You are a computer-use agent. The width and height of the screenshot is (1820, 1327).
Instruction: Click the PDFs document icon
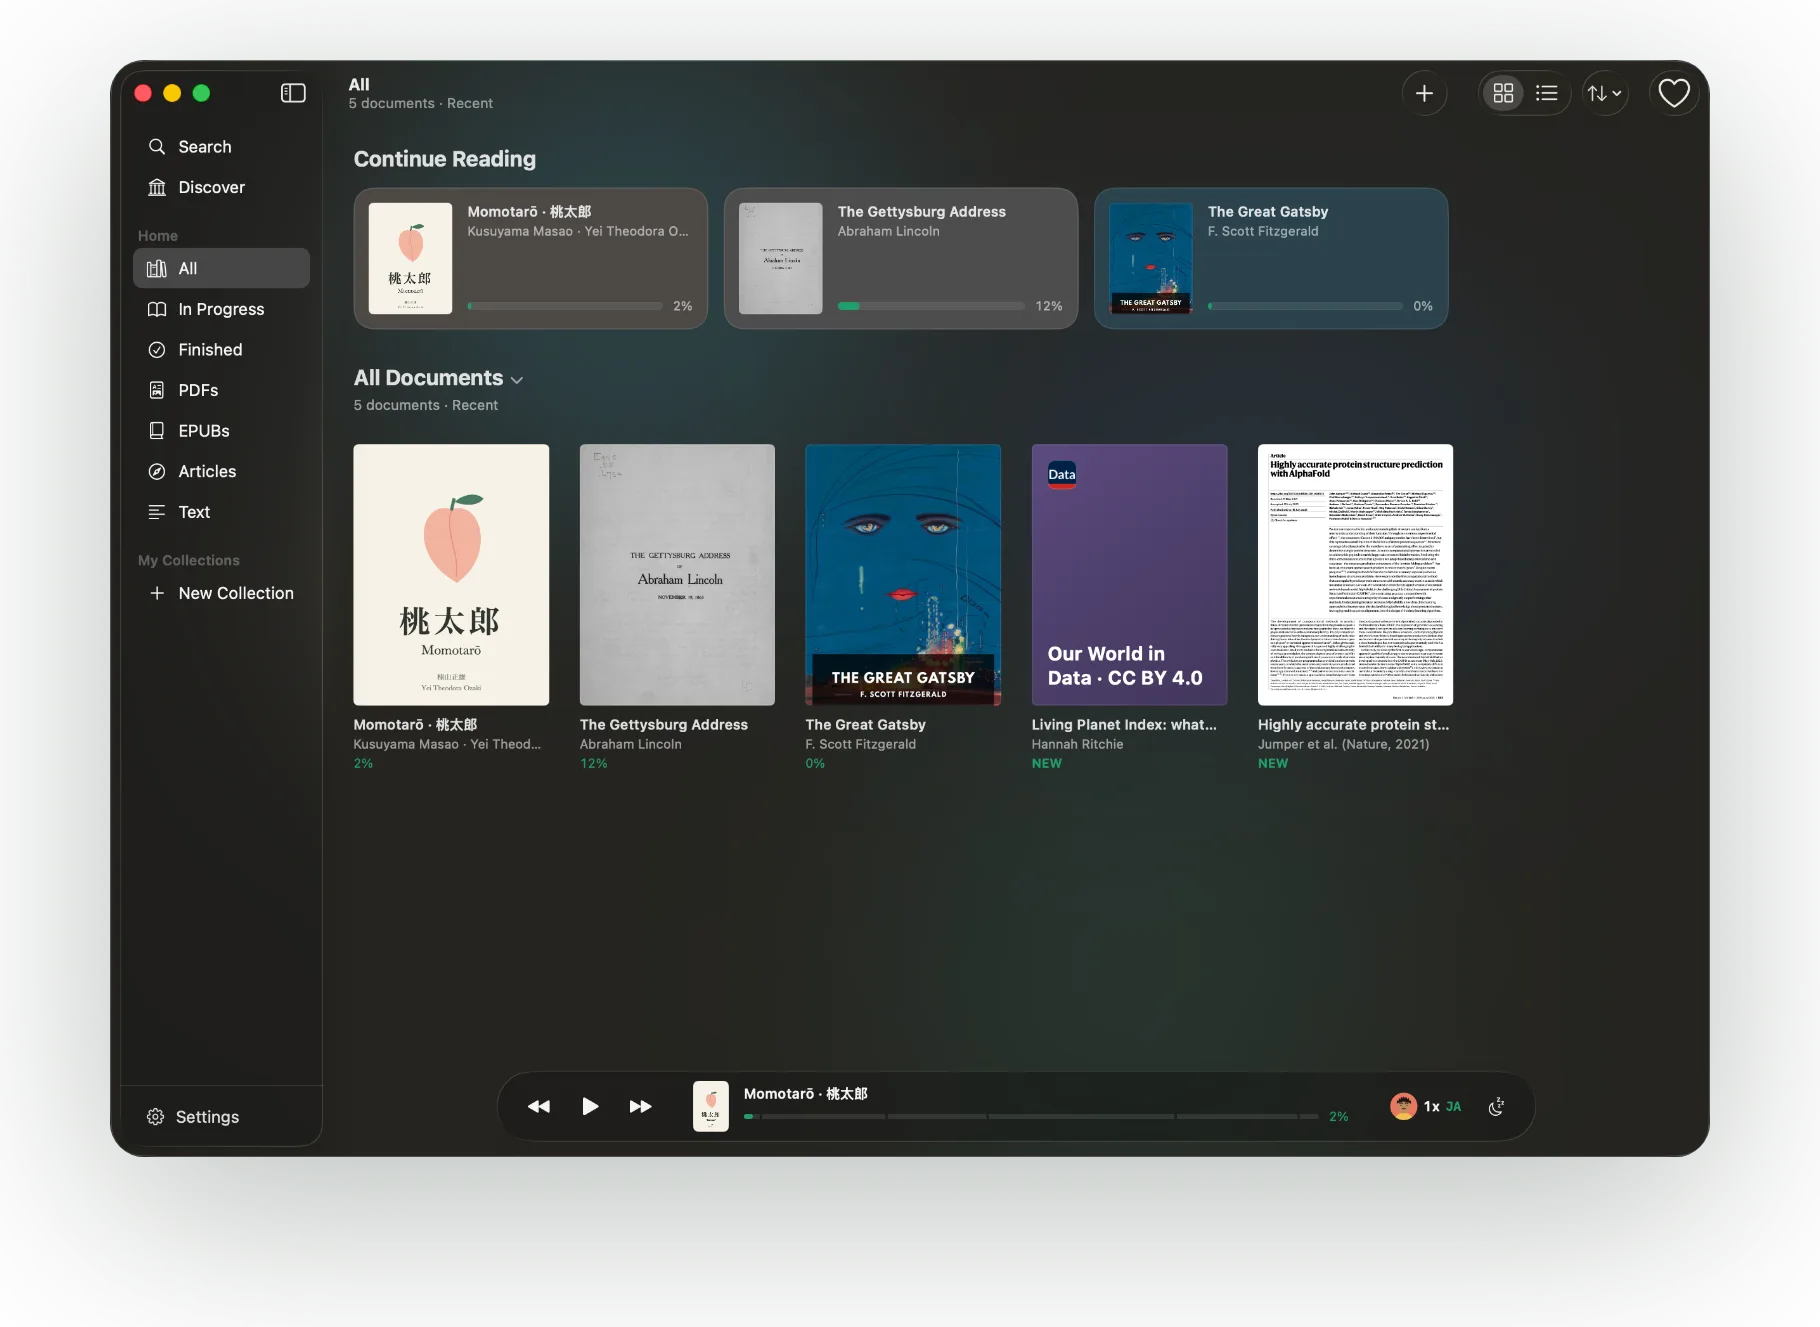point(157,390)
